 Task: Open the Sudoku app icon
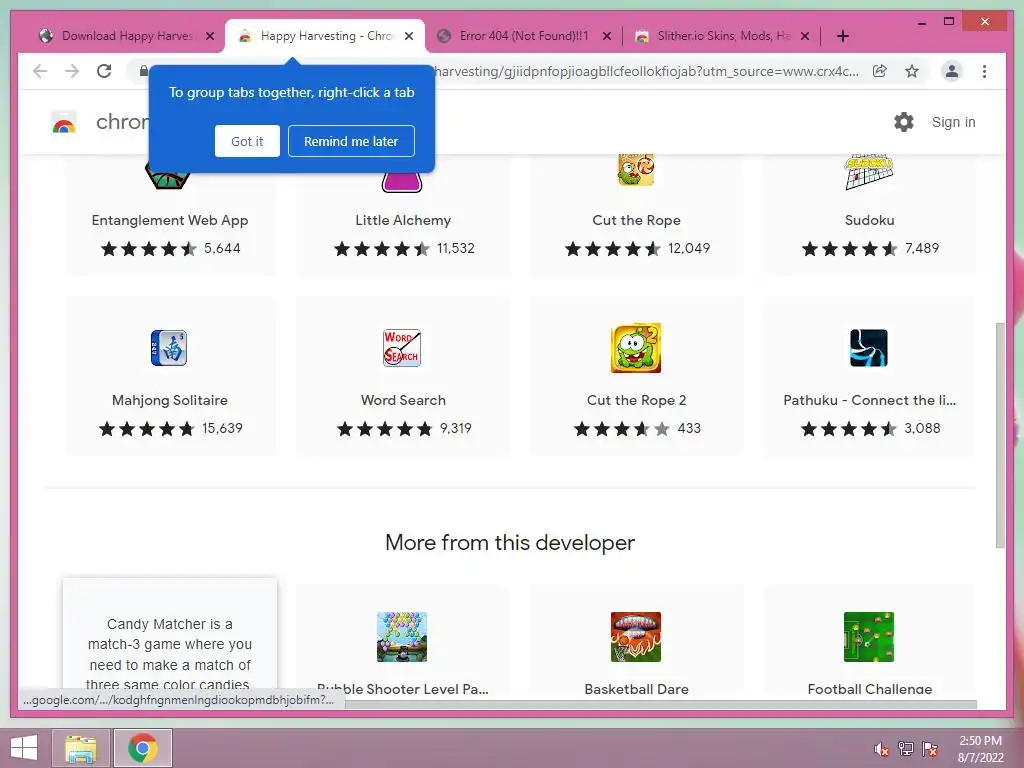click(x=869, y=172)
